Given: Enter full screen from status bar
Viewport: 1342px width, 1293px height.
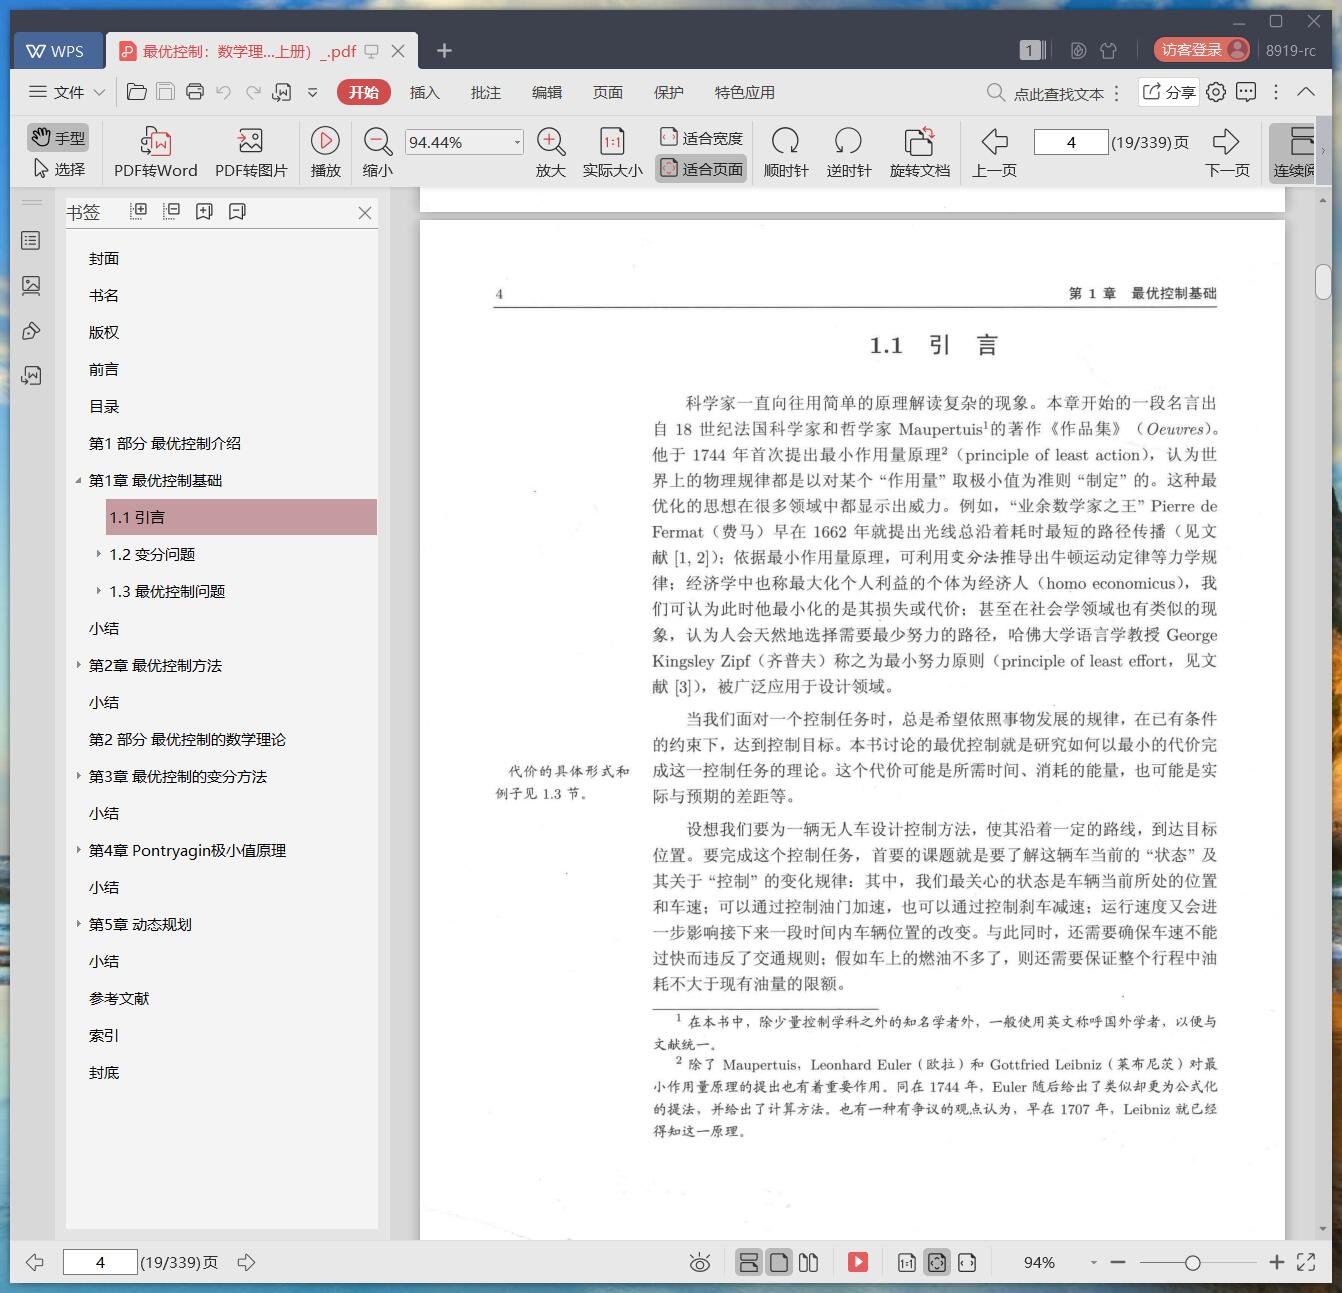Looking at the screenshot, I should [1306, 1262].
